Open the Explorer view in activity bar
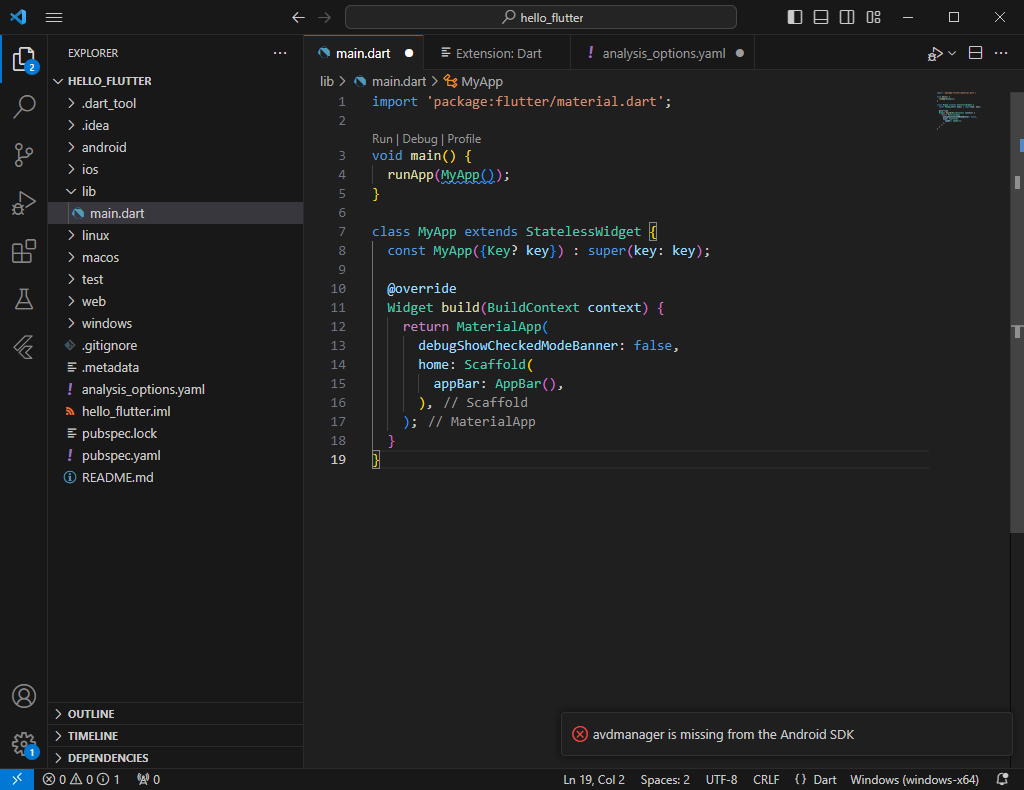Viewport: 1024px width, 790px height. [24, 59]
